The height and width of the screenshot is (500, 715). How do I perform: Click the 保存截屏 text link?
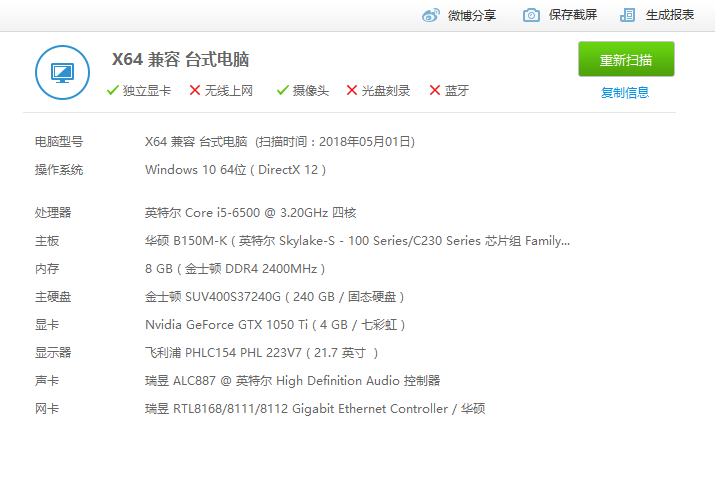(x=573, y=15)
